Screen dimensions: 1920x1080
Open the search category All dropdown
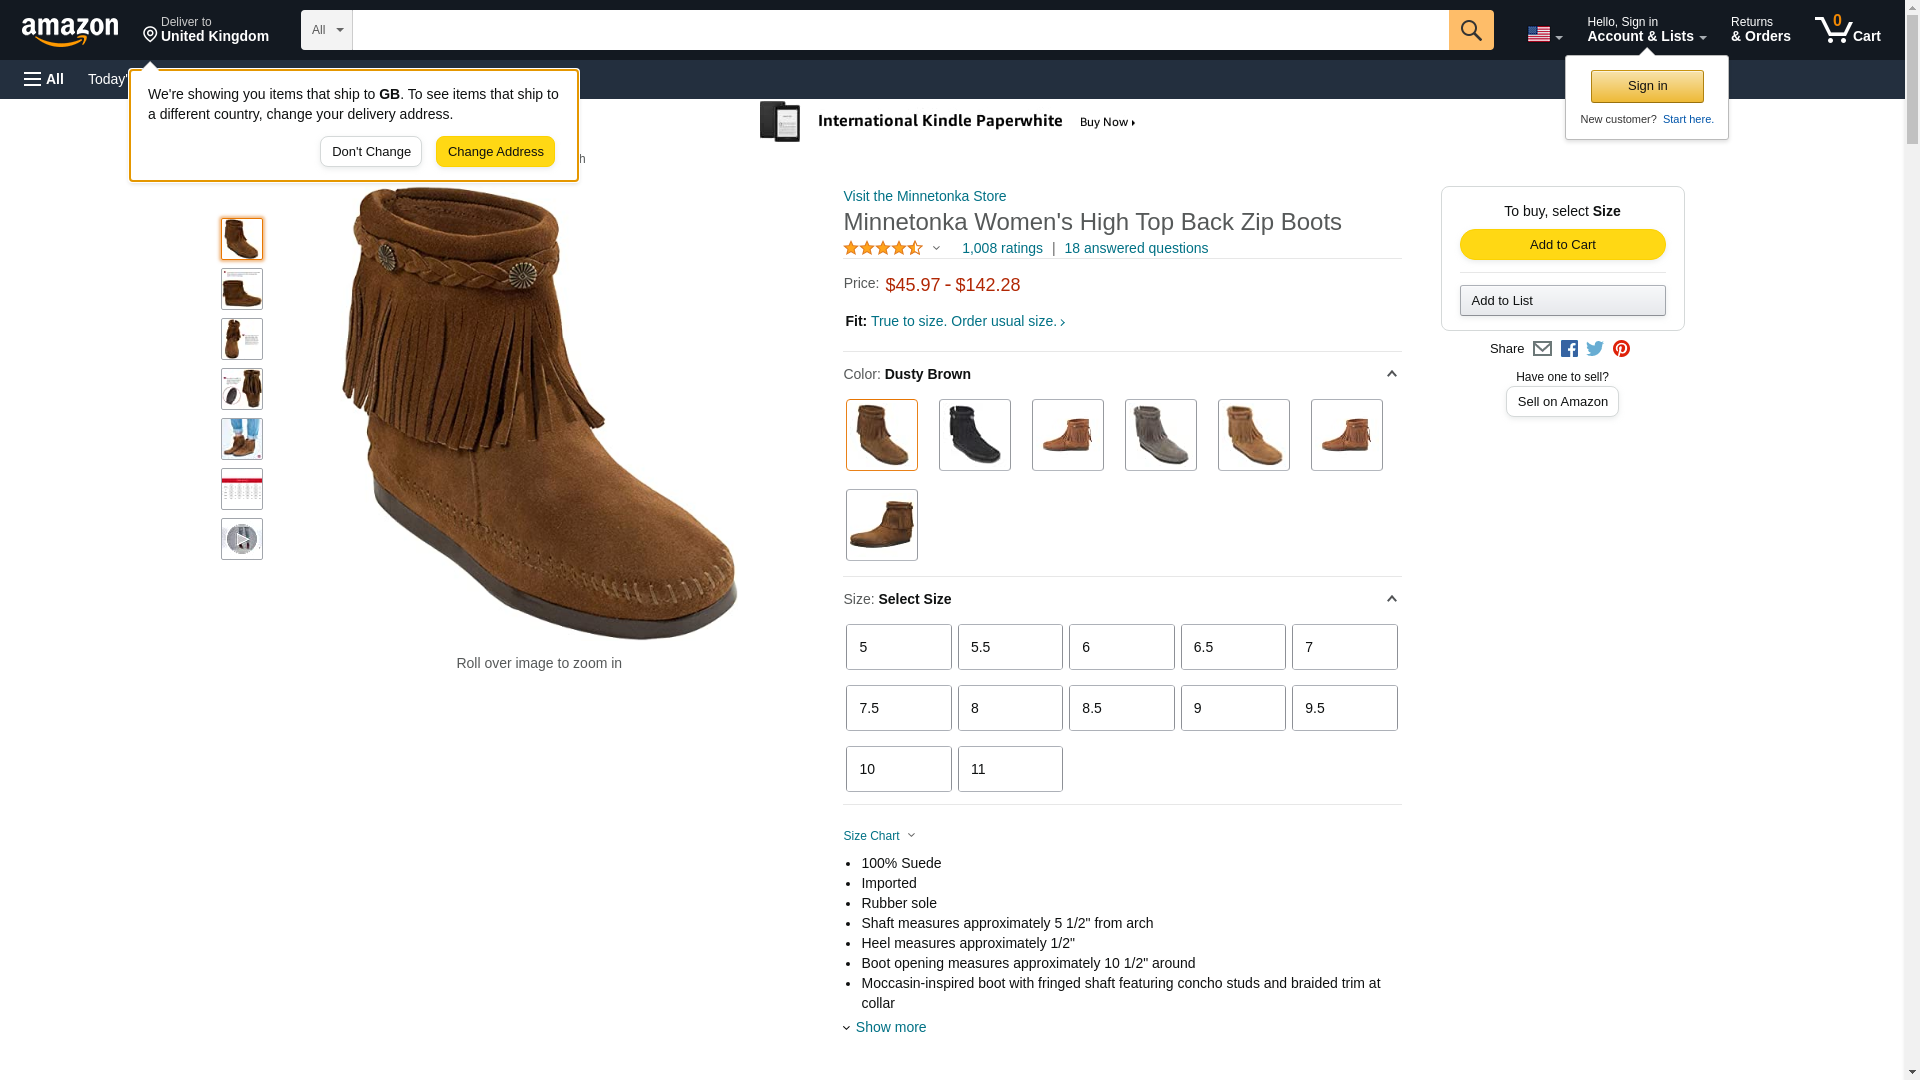(x=326, y=30)
